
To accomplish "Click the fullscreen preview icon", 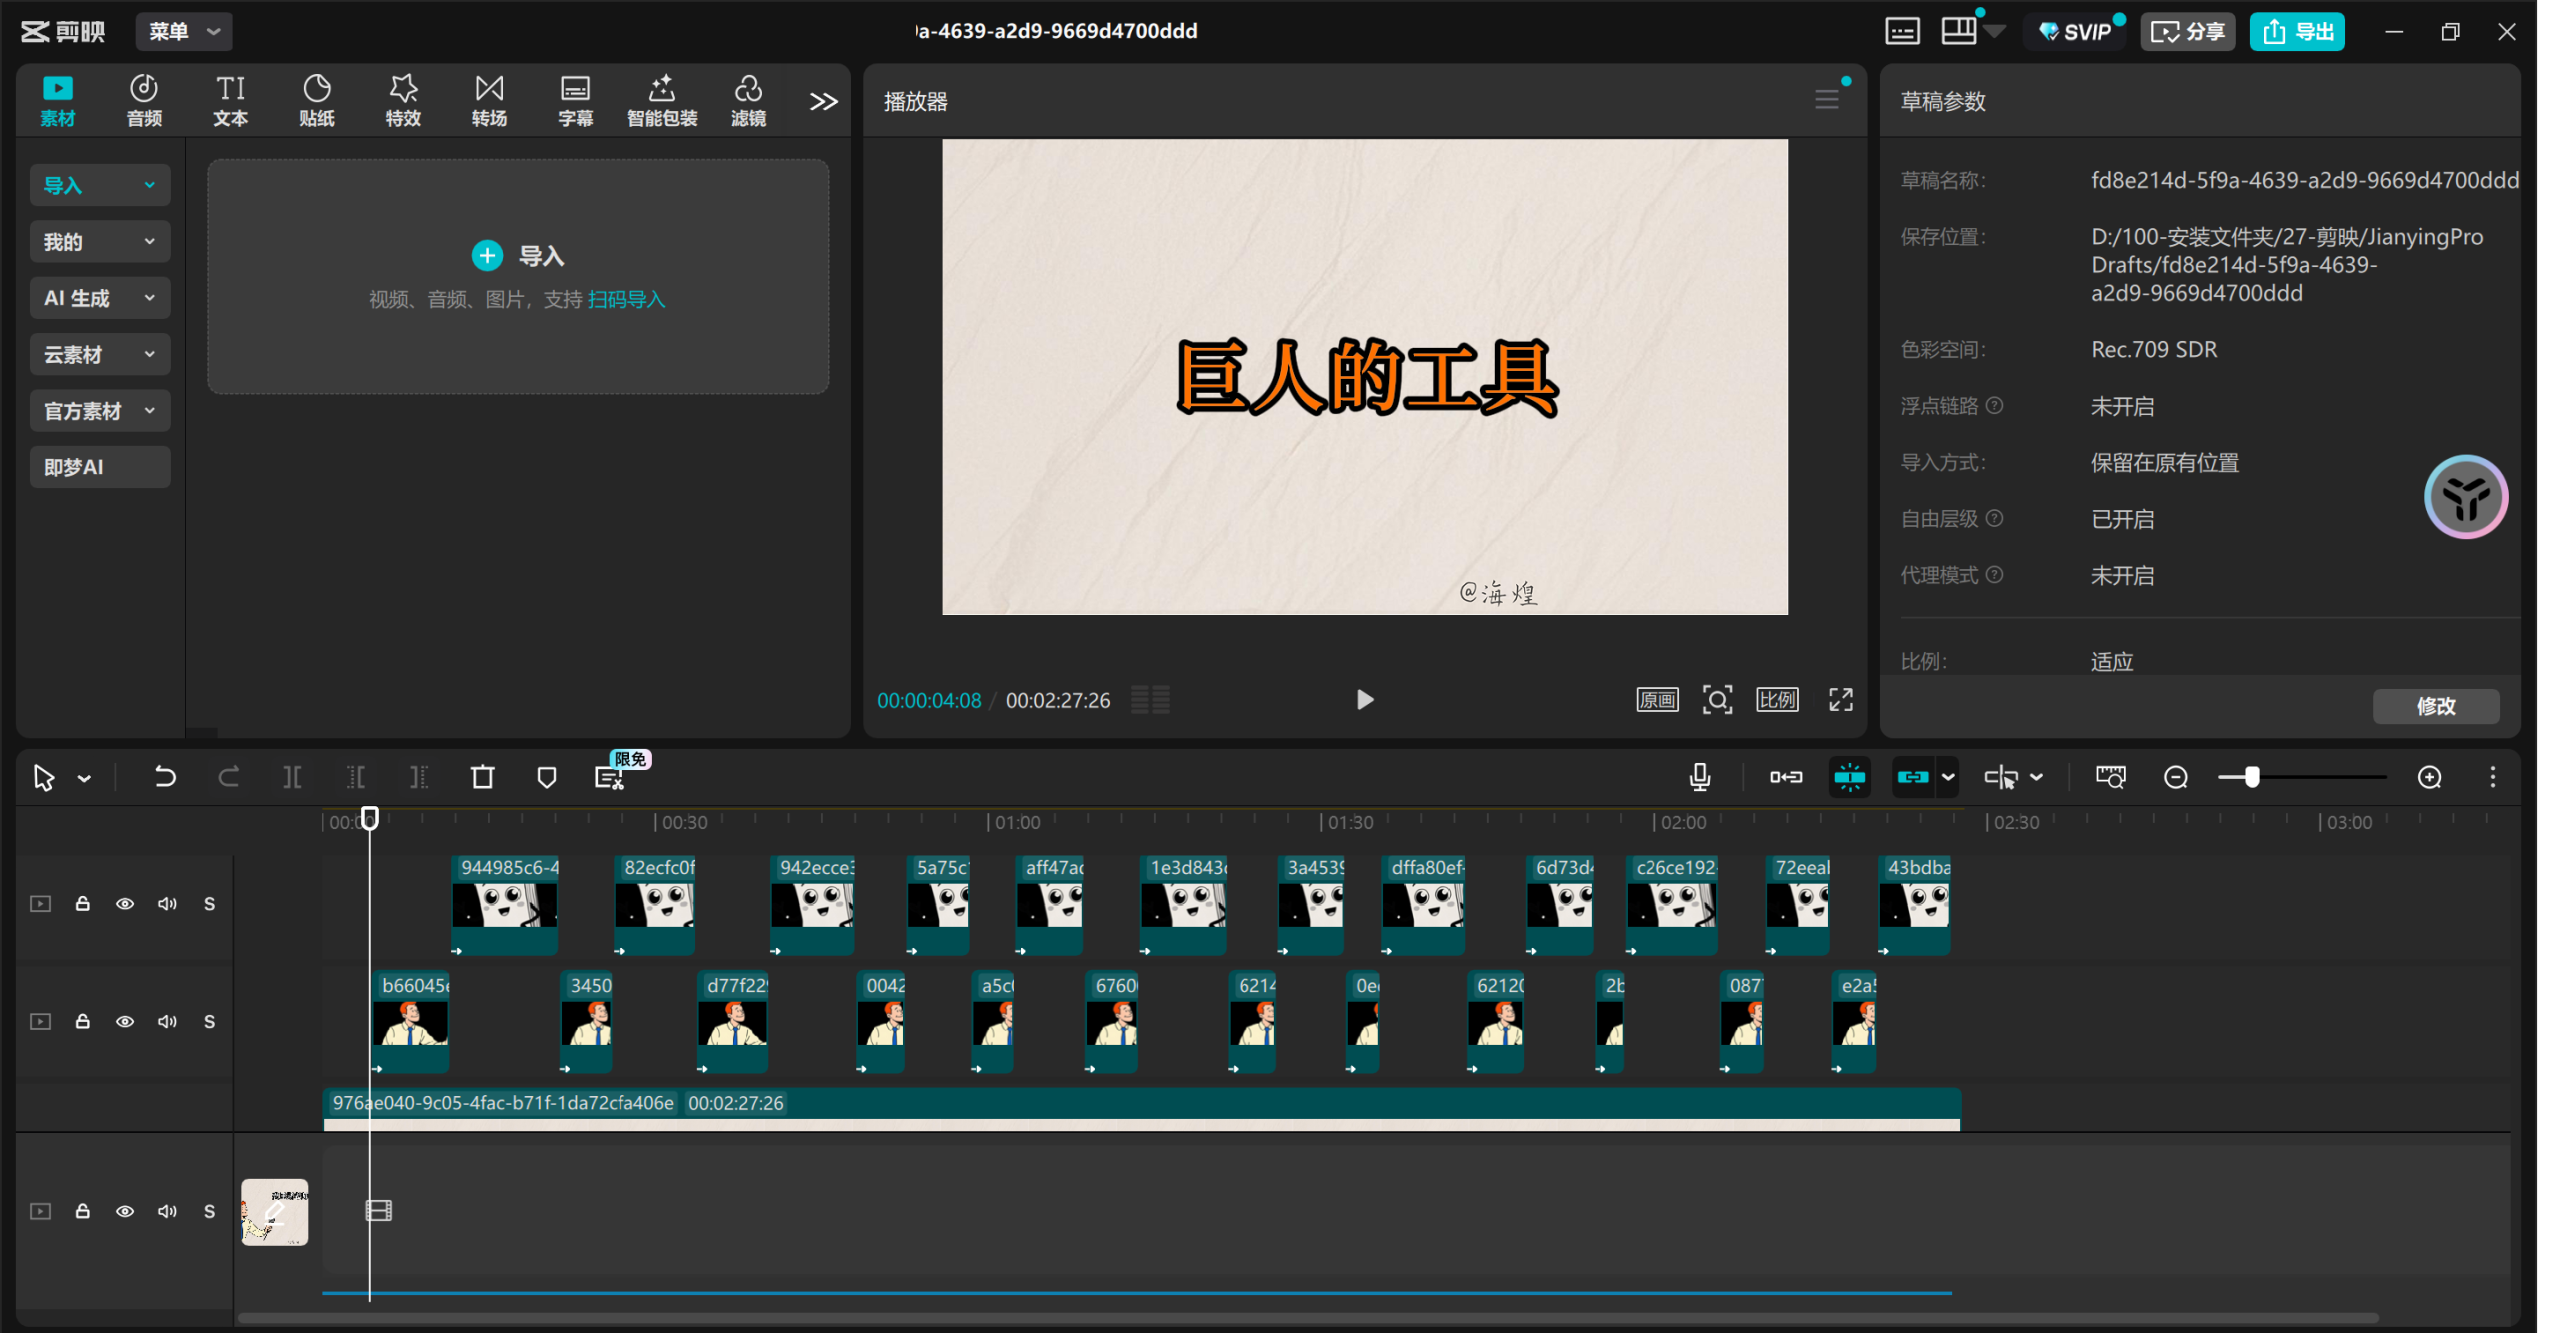I will tap(1841, 700).
